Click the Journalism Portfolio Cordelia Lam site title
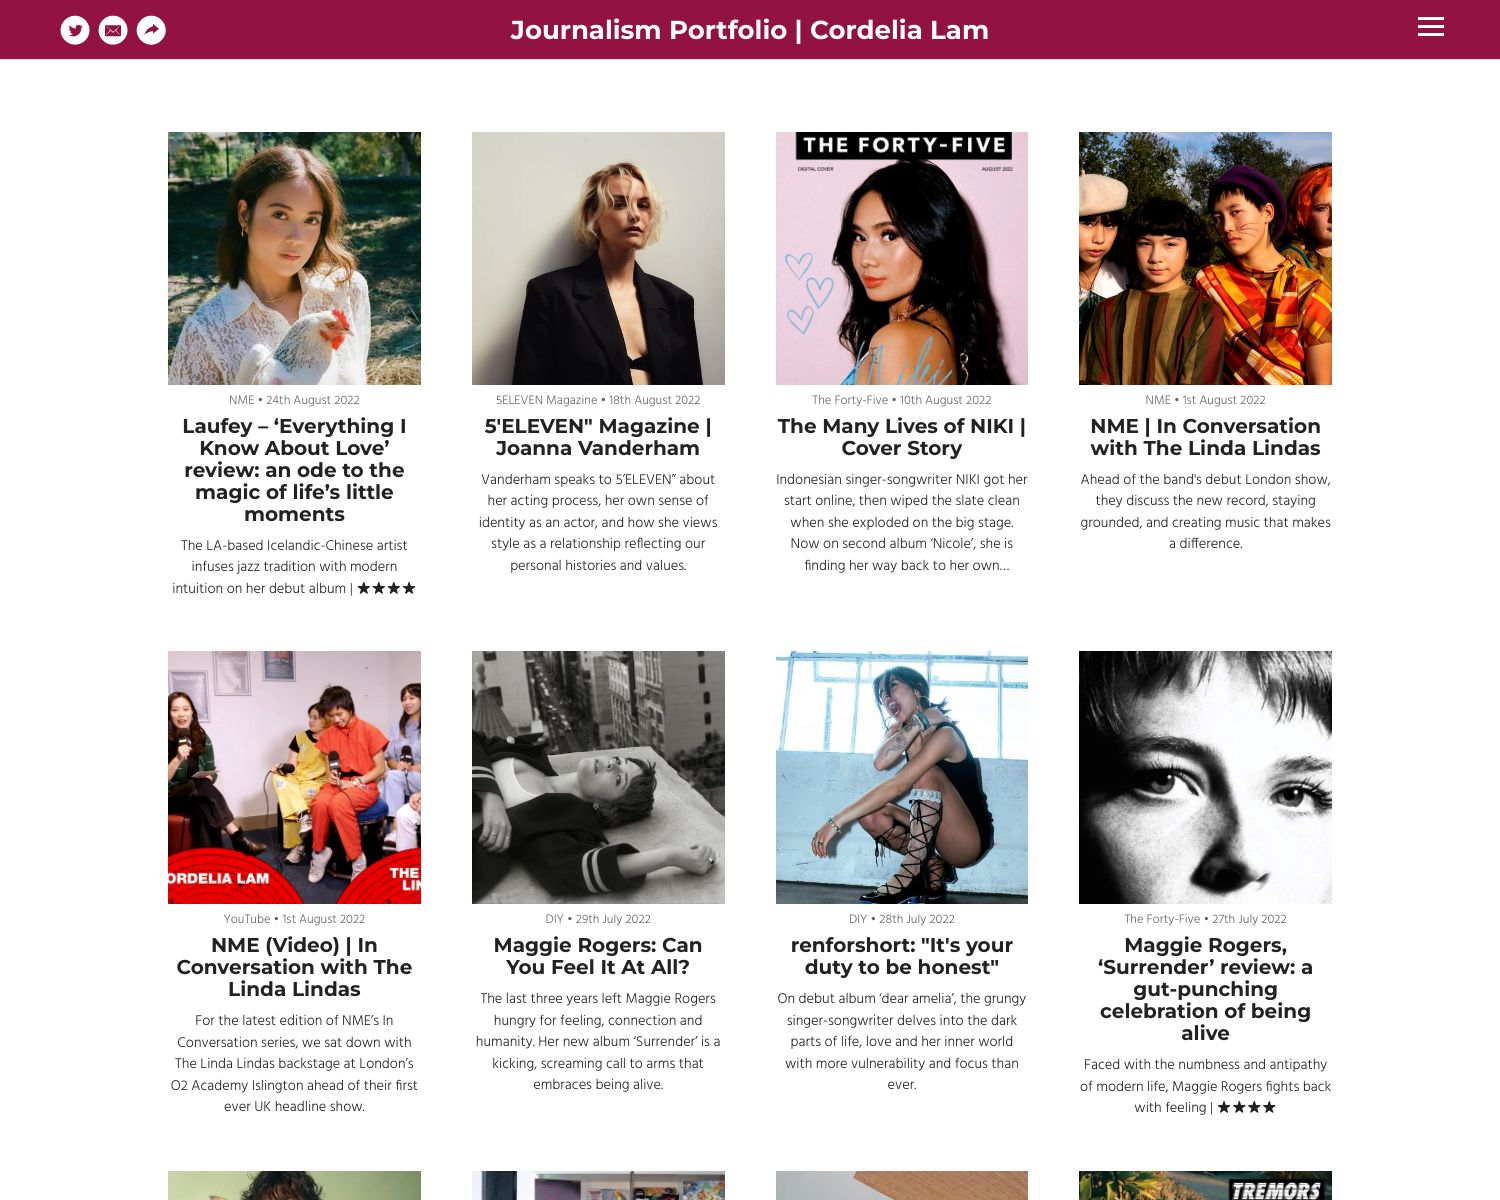 [749, 30]
